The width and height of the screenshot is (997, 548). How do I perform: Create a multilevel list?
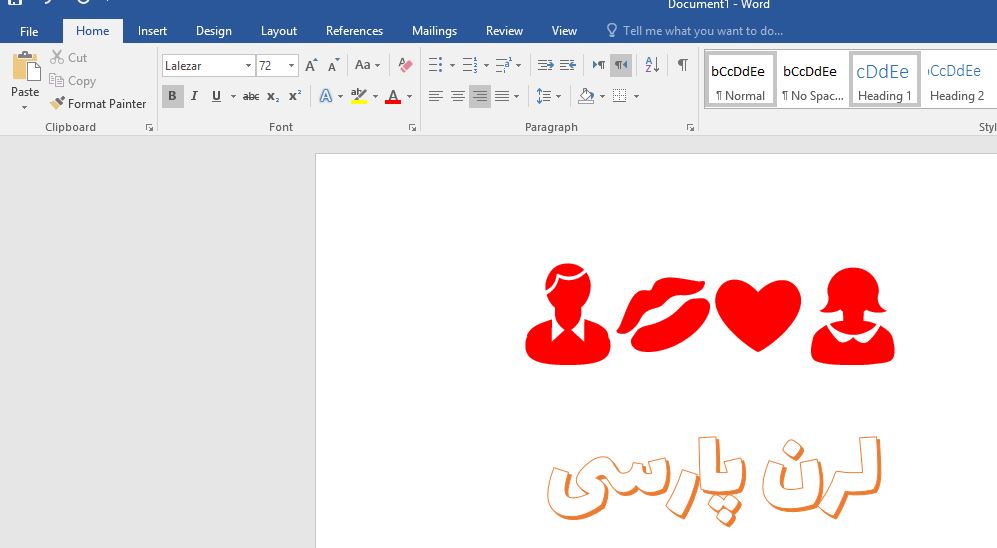504,65
